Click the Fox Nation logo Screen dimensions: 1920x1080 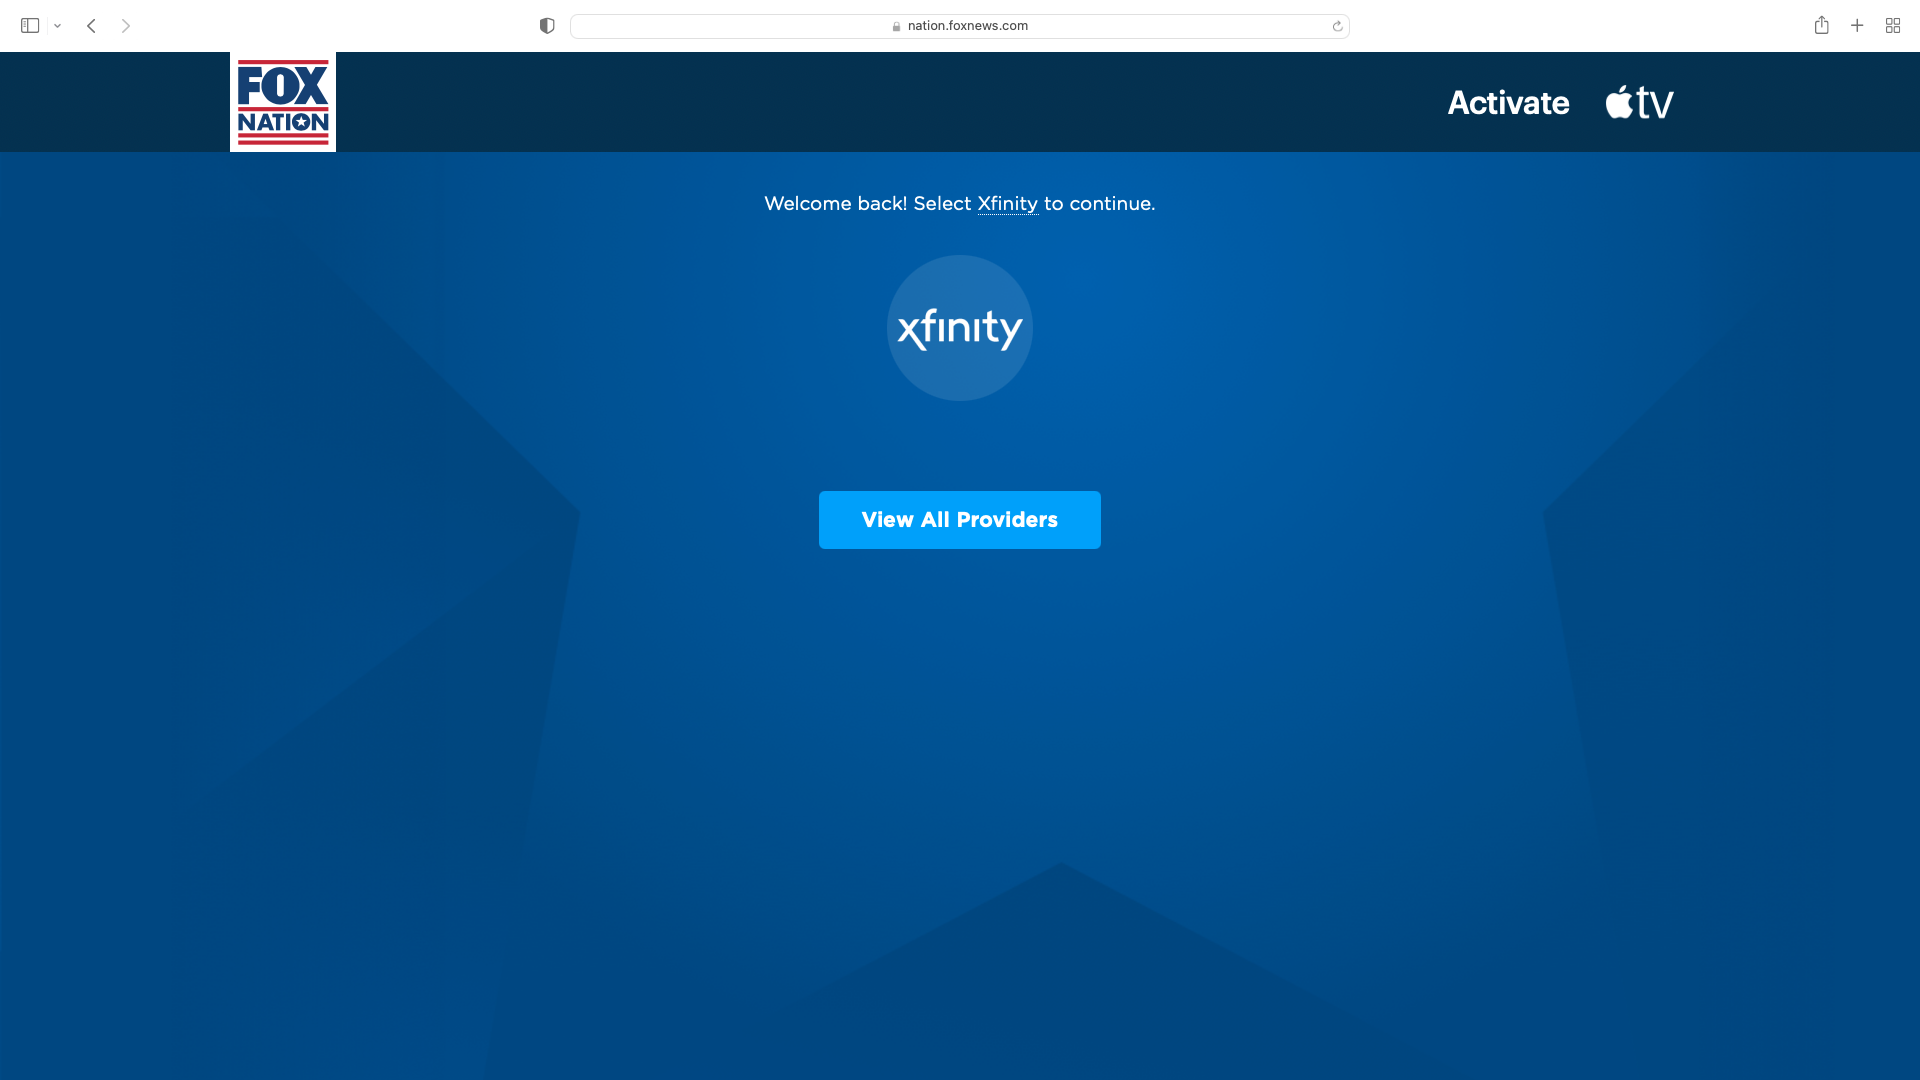point(283,102)
